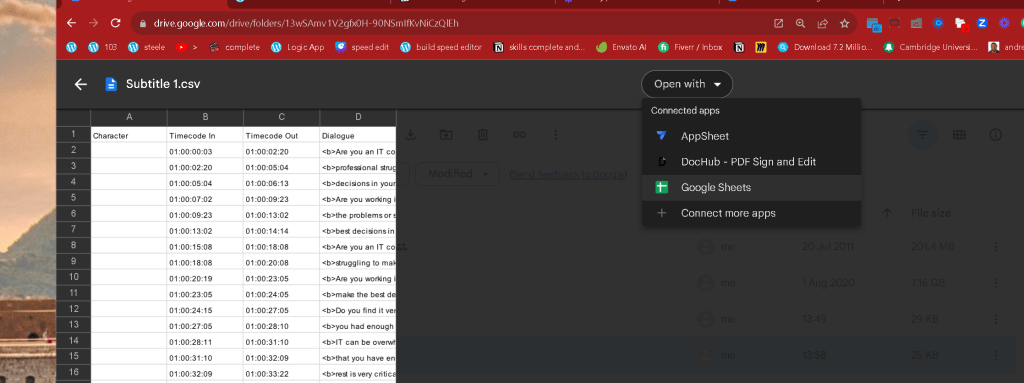Open the Fiverr / Inbox bookmark
Image resolution: width=1024 pixels, height=383 pixels.
point(690,47)
